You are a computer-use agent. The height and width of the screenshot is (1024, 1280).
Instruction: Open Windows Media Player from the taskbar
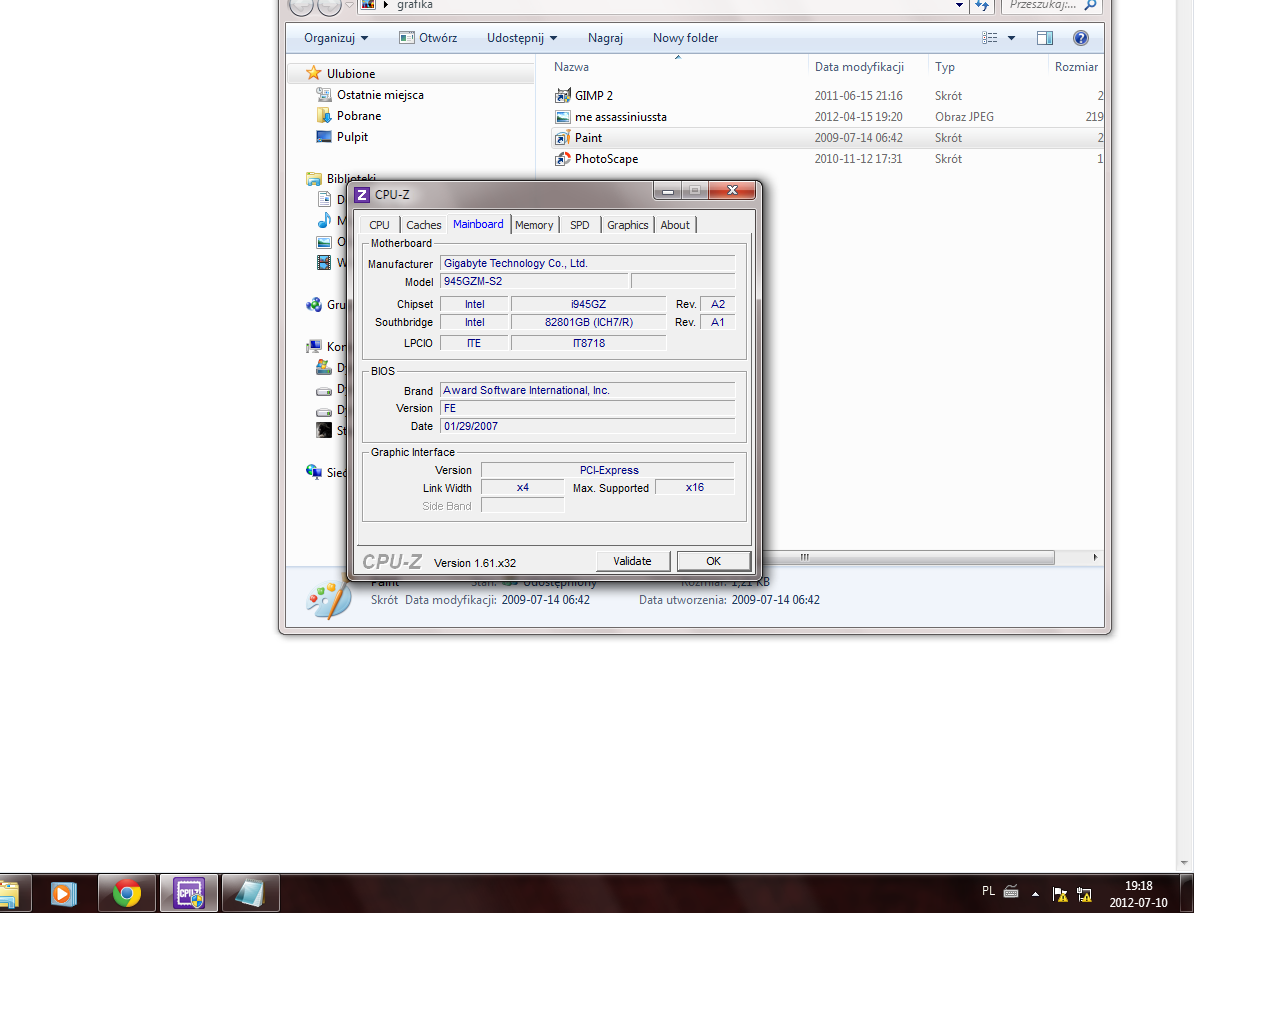coord(64,893)
